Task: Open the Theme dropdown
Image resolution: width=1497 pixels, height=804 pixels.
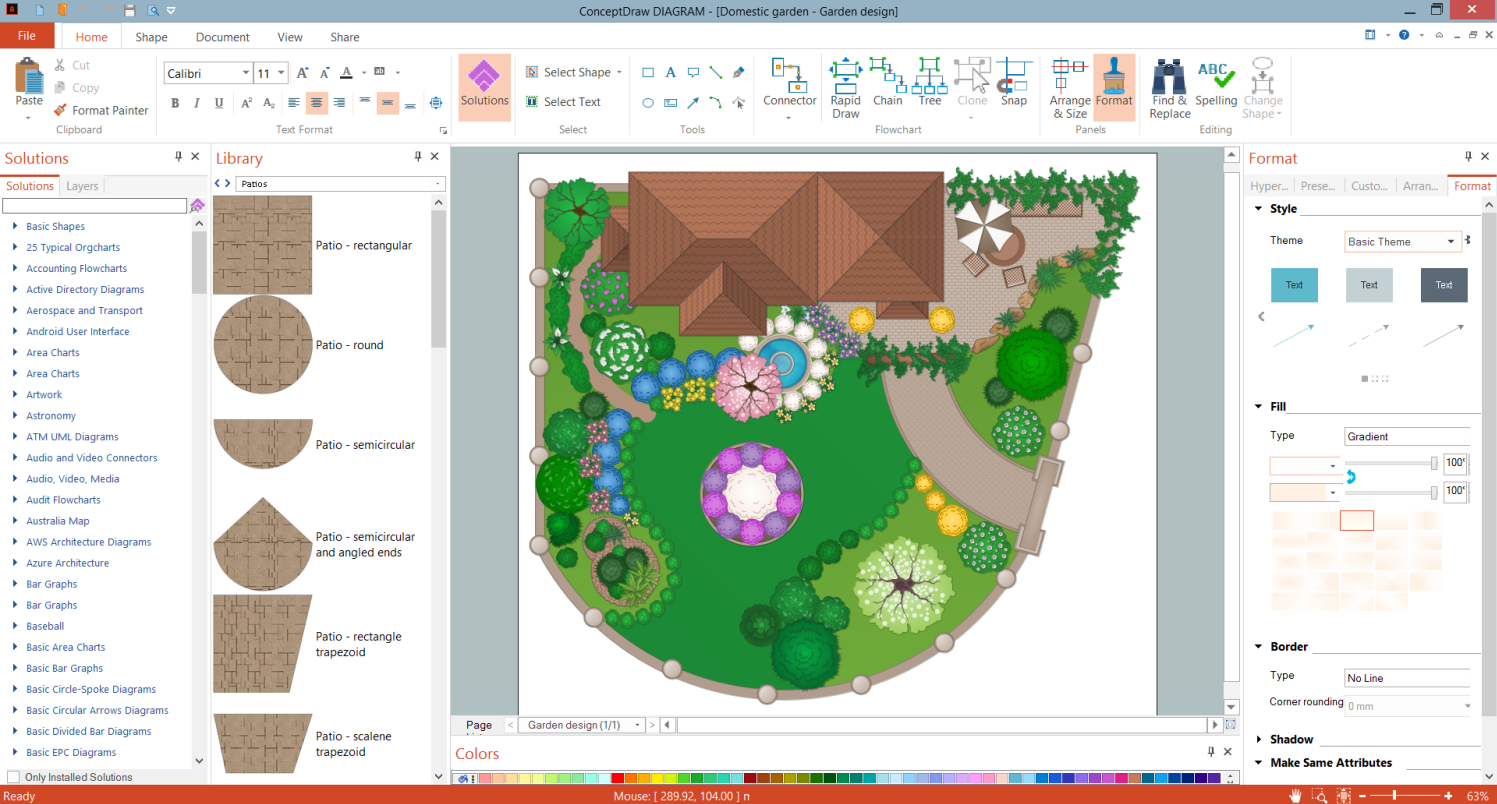Action: click(1452, 242)
